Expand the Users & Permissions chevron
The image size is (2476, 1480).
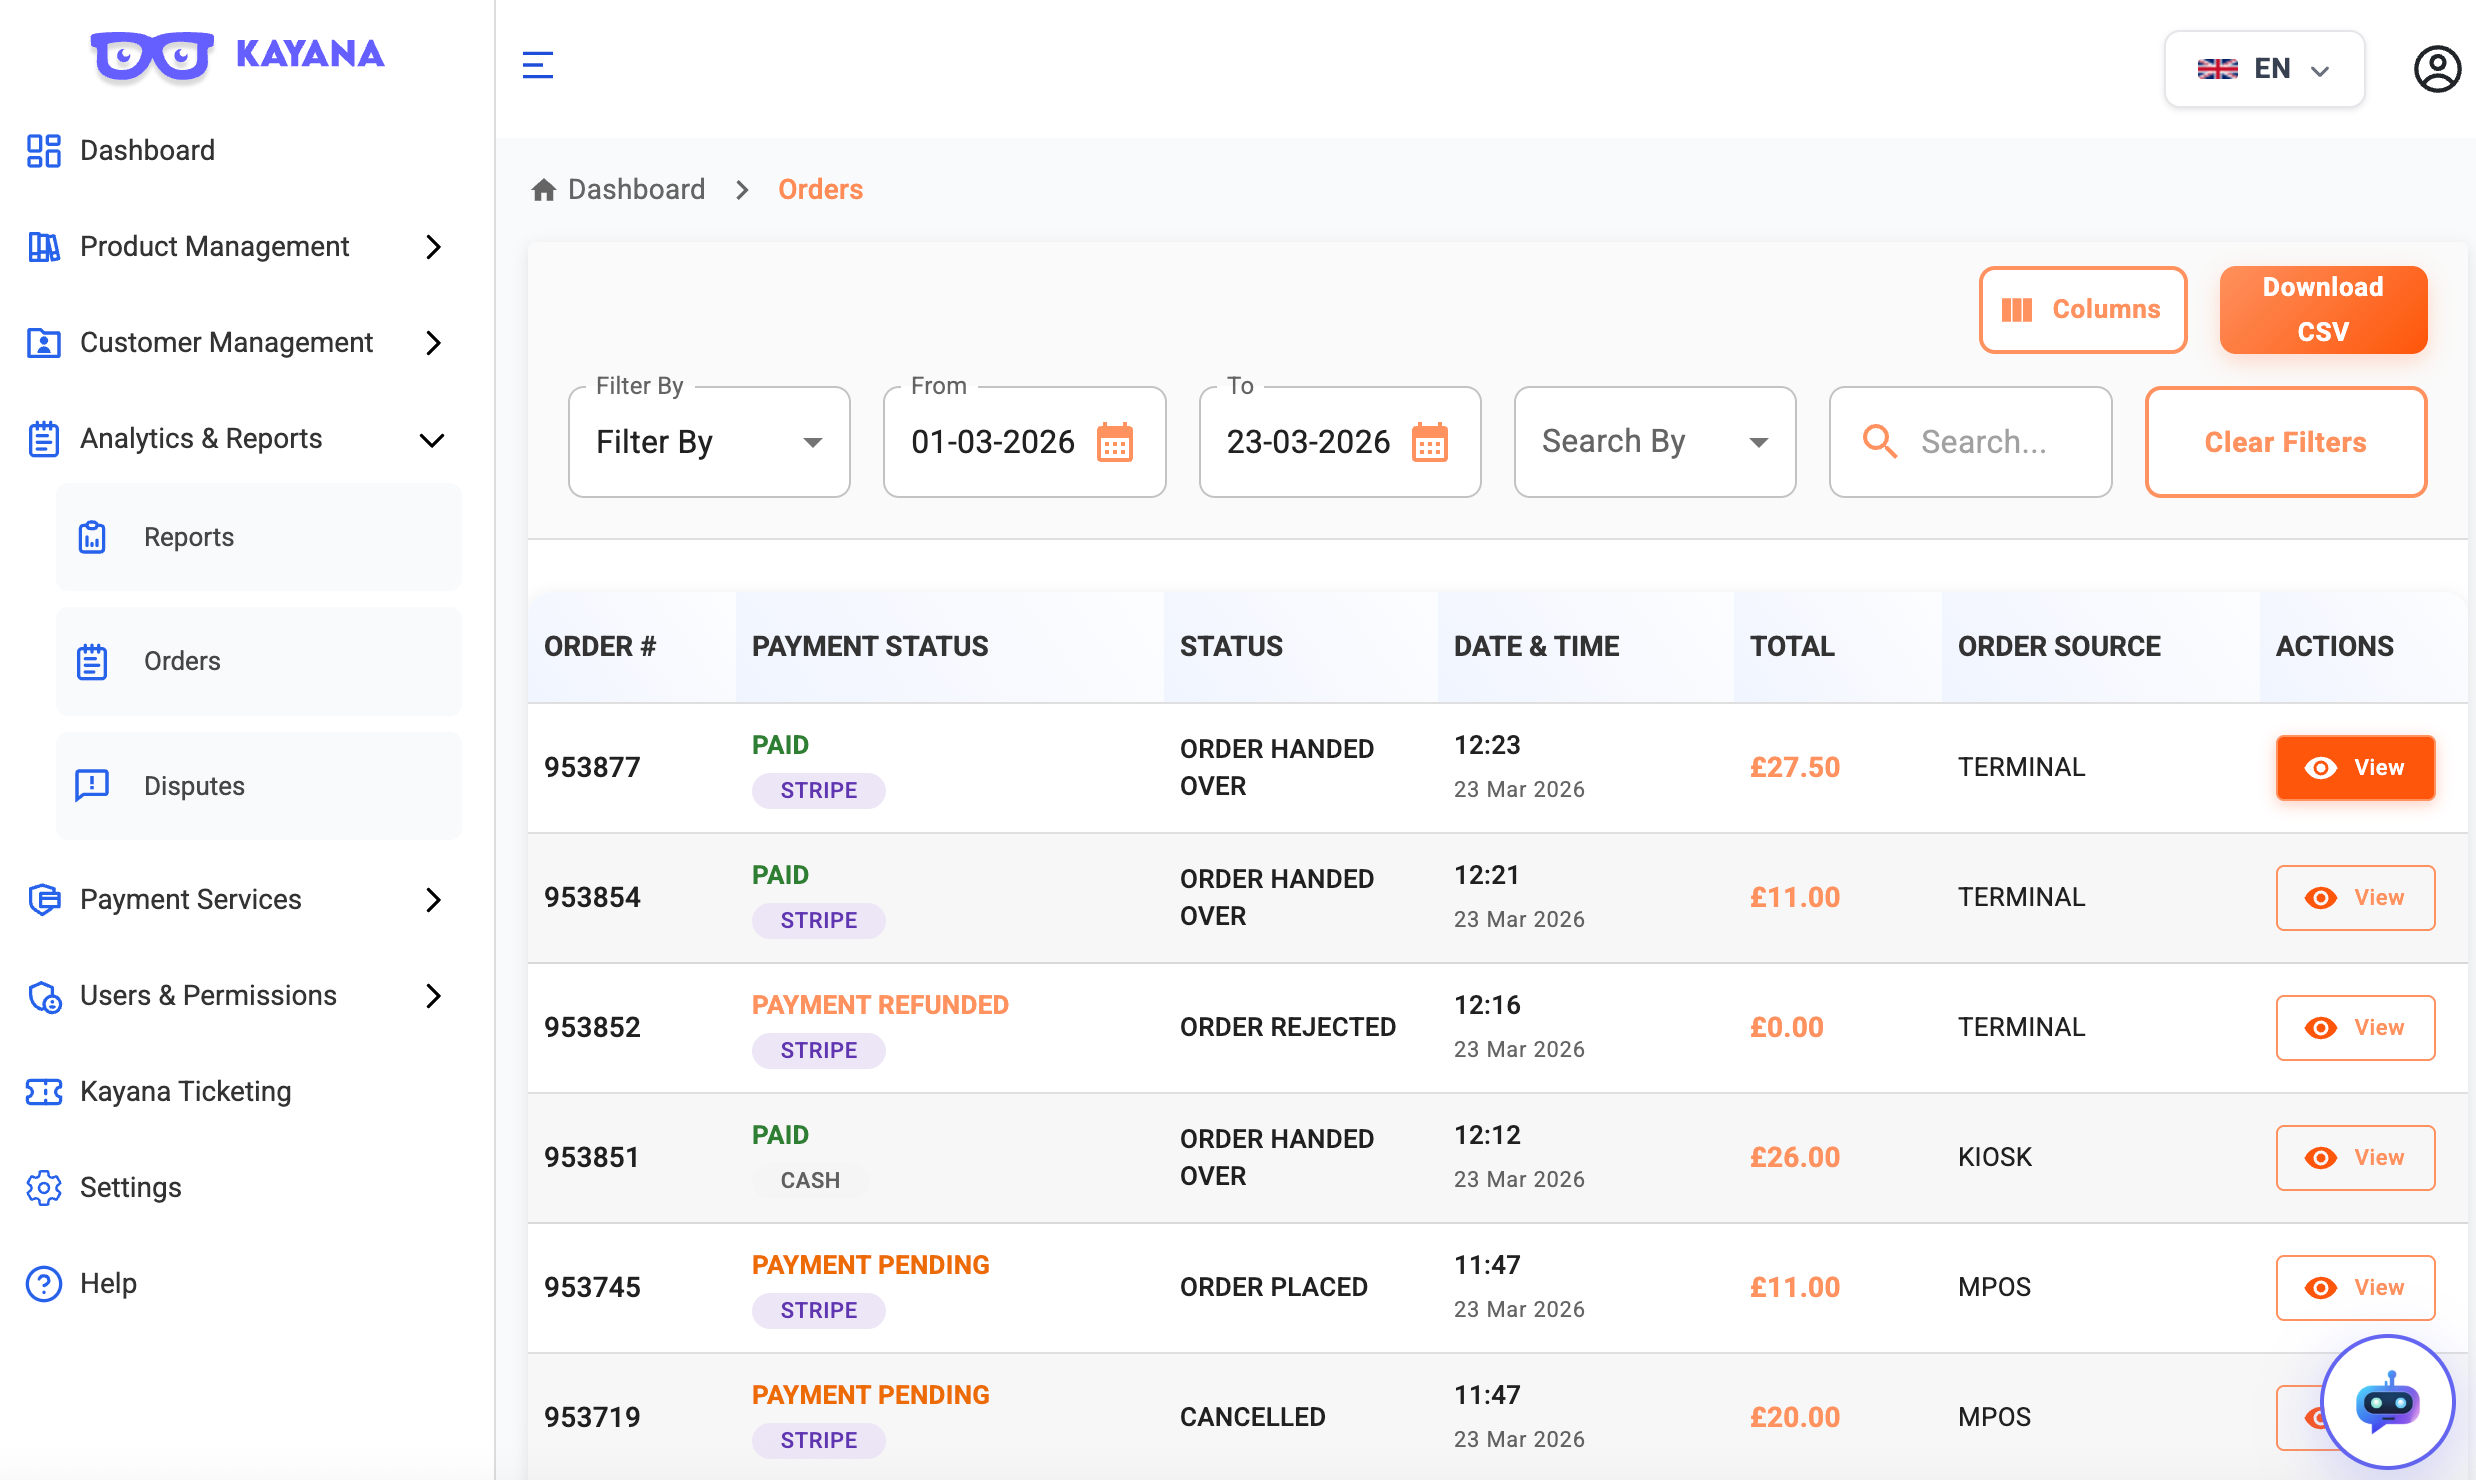[433, 996]
